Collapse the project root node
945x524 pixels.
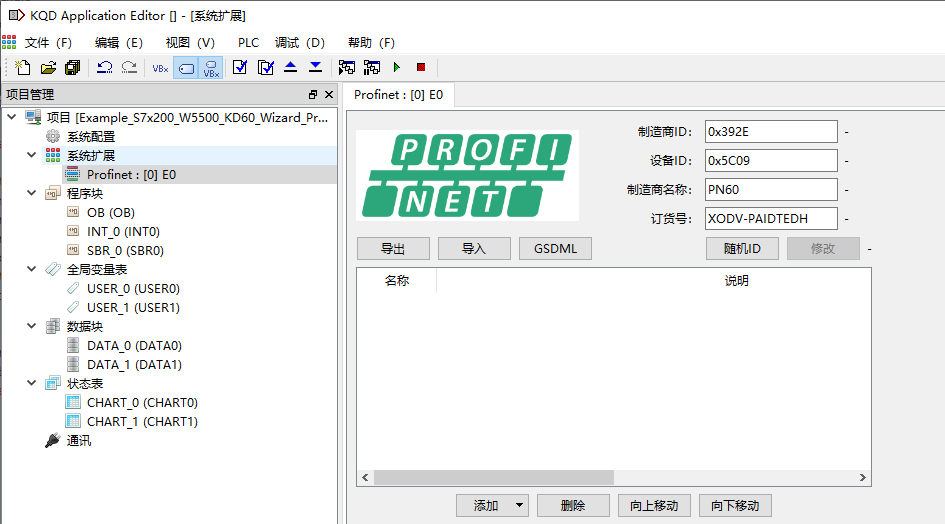[x=12, y=117]
